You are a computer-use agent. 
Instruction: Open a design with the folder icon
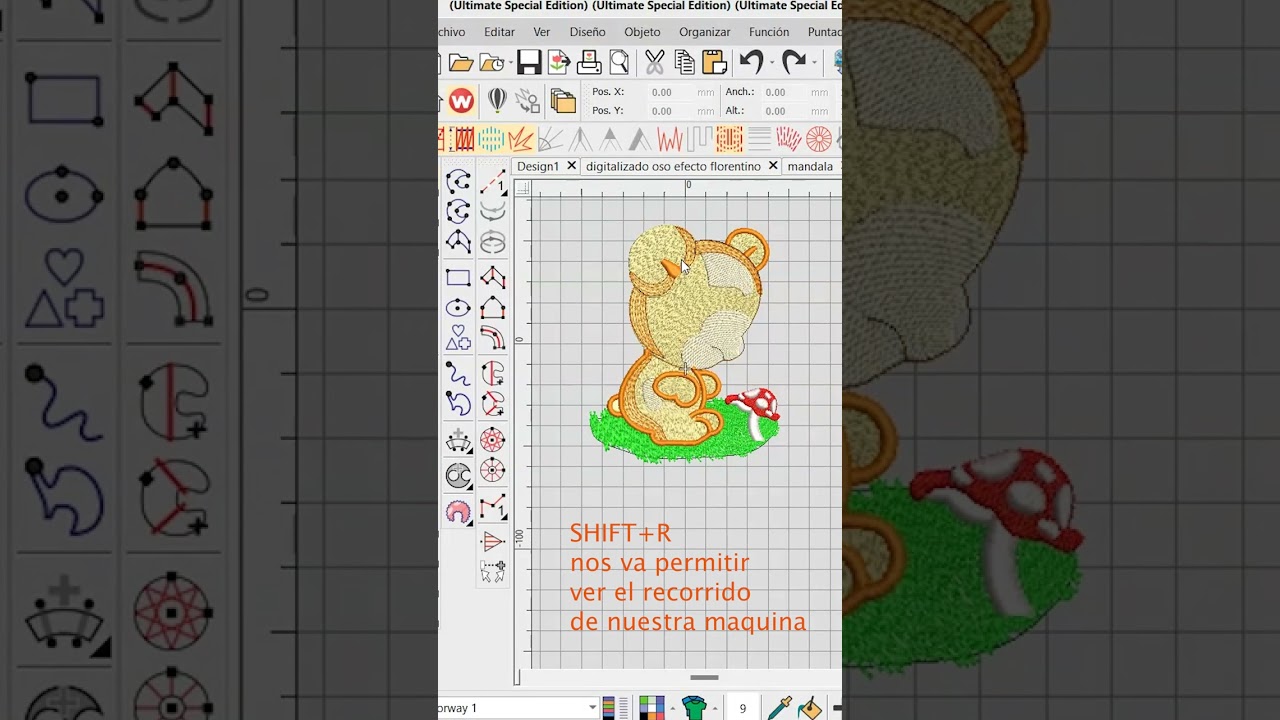pyautogui.click(x=461, y=63)
